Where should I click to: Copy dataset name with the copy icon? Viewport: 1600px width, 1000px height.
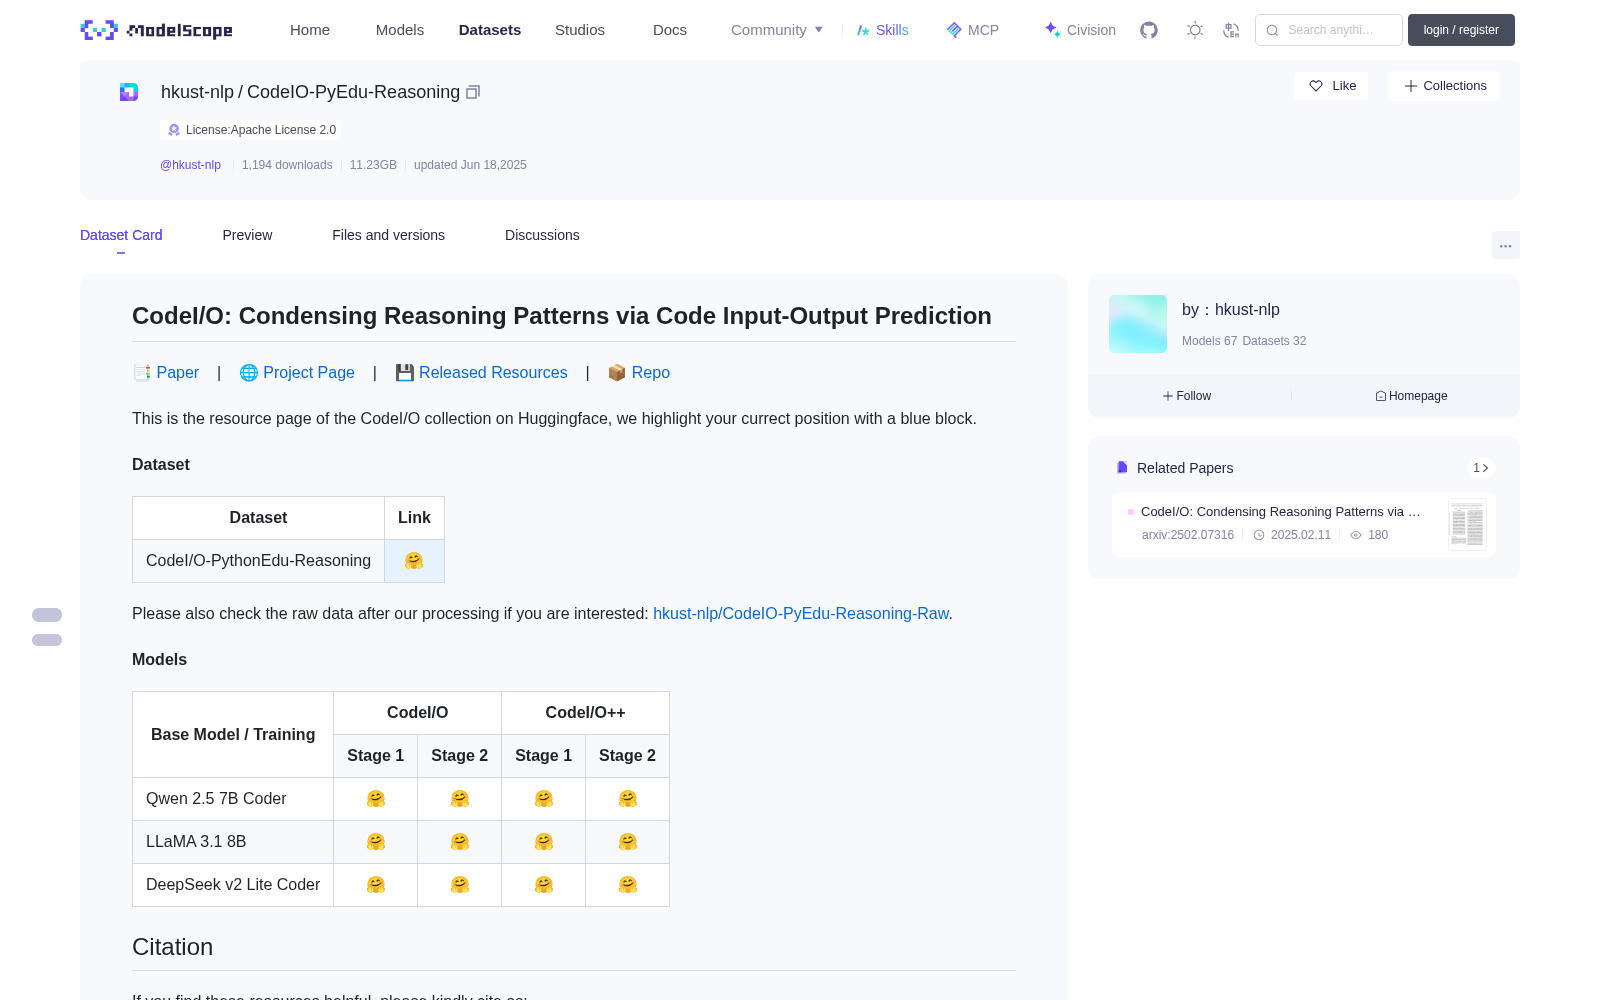point(473,92)
